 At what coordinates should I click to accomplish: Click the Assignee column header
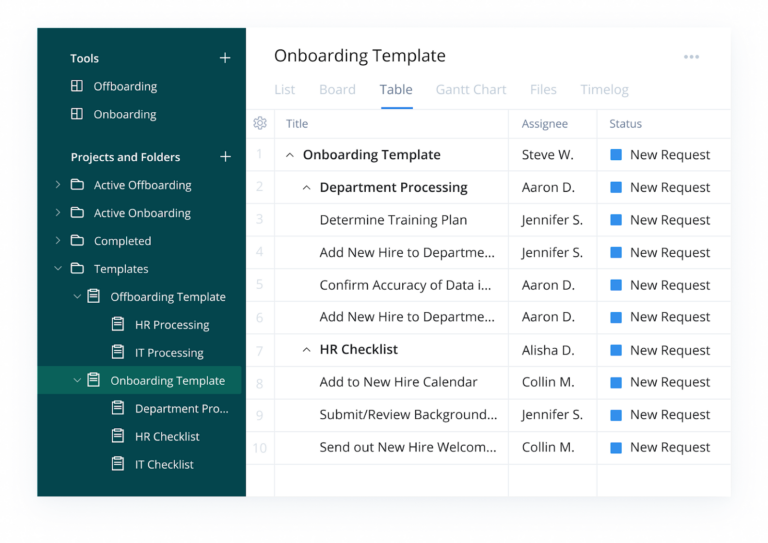click(x=545, y=124)
